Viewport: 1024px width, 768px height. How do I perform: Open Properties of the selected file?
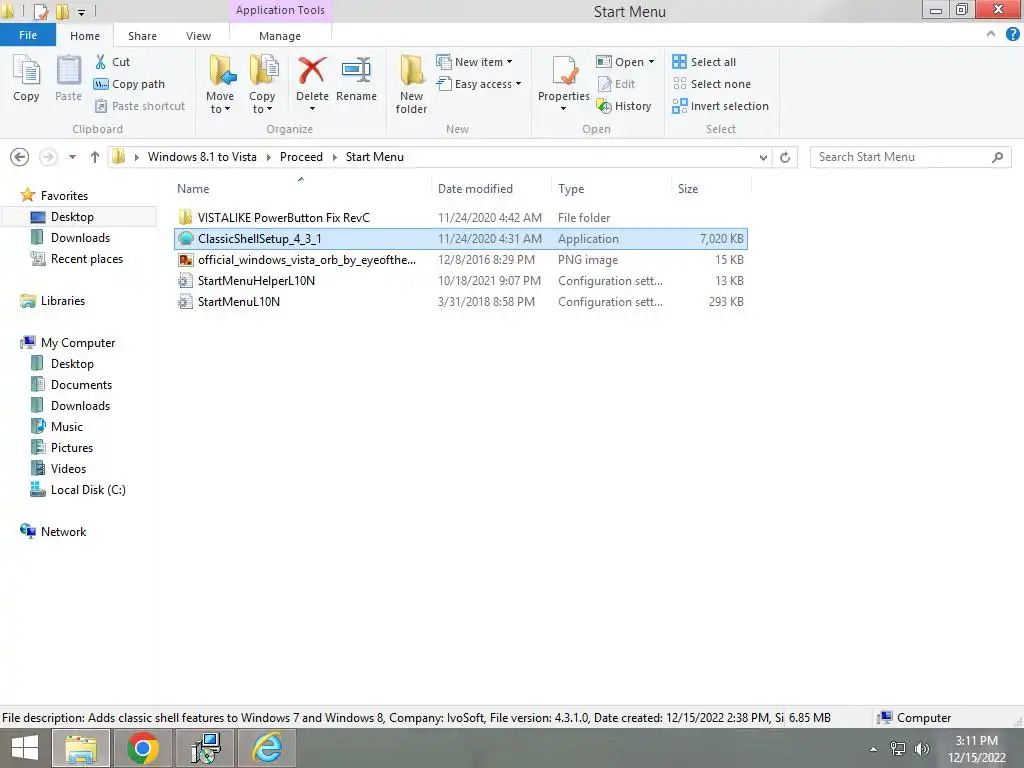point(564,77)
